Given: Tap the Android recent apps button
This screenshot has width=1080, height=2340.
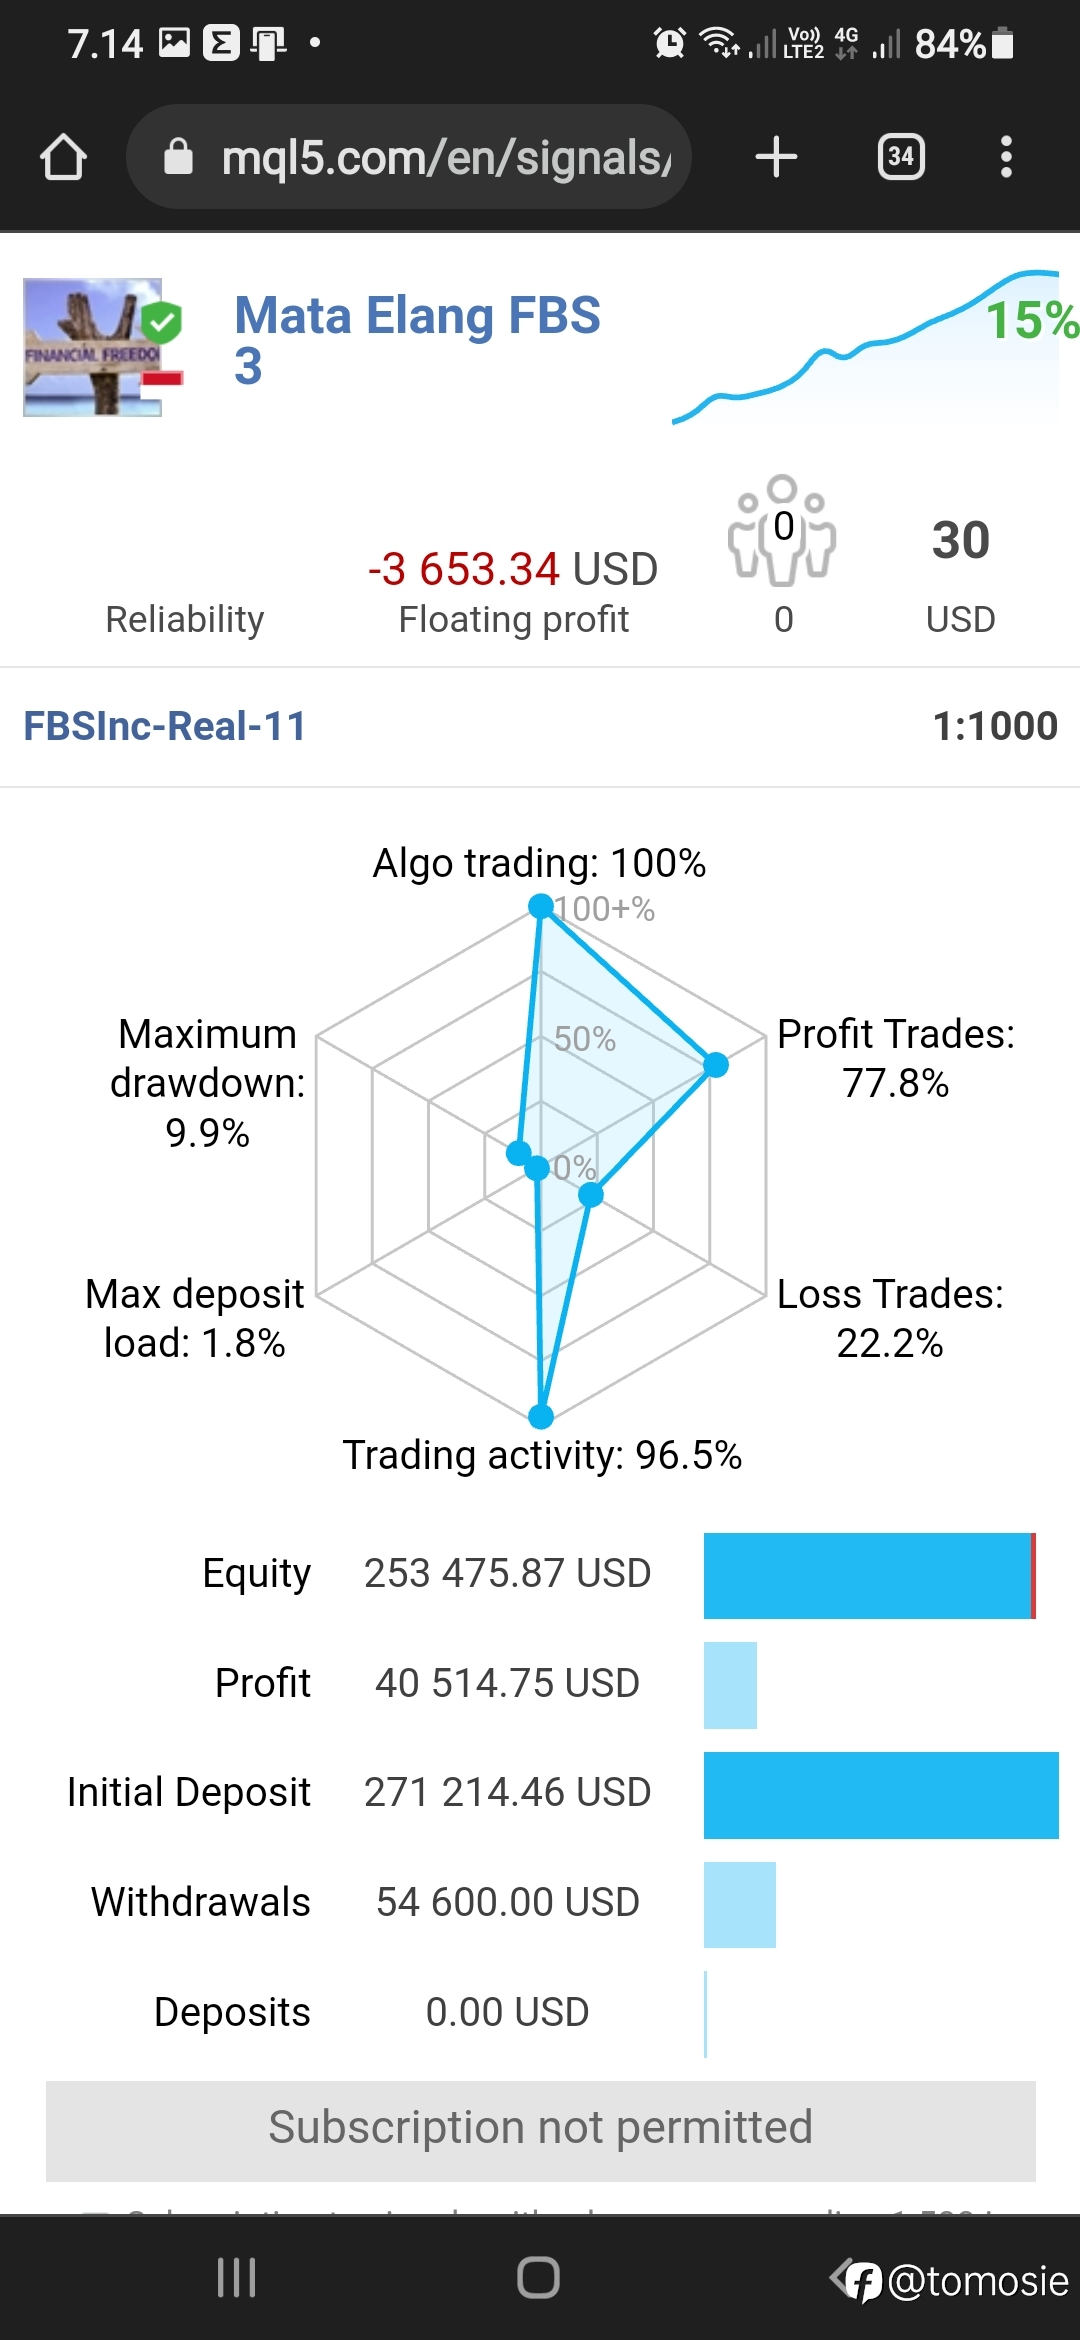Looking at the screenshot, I should 237,2277.
